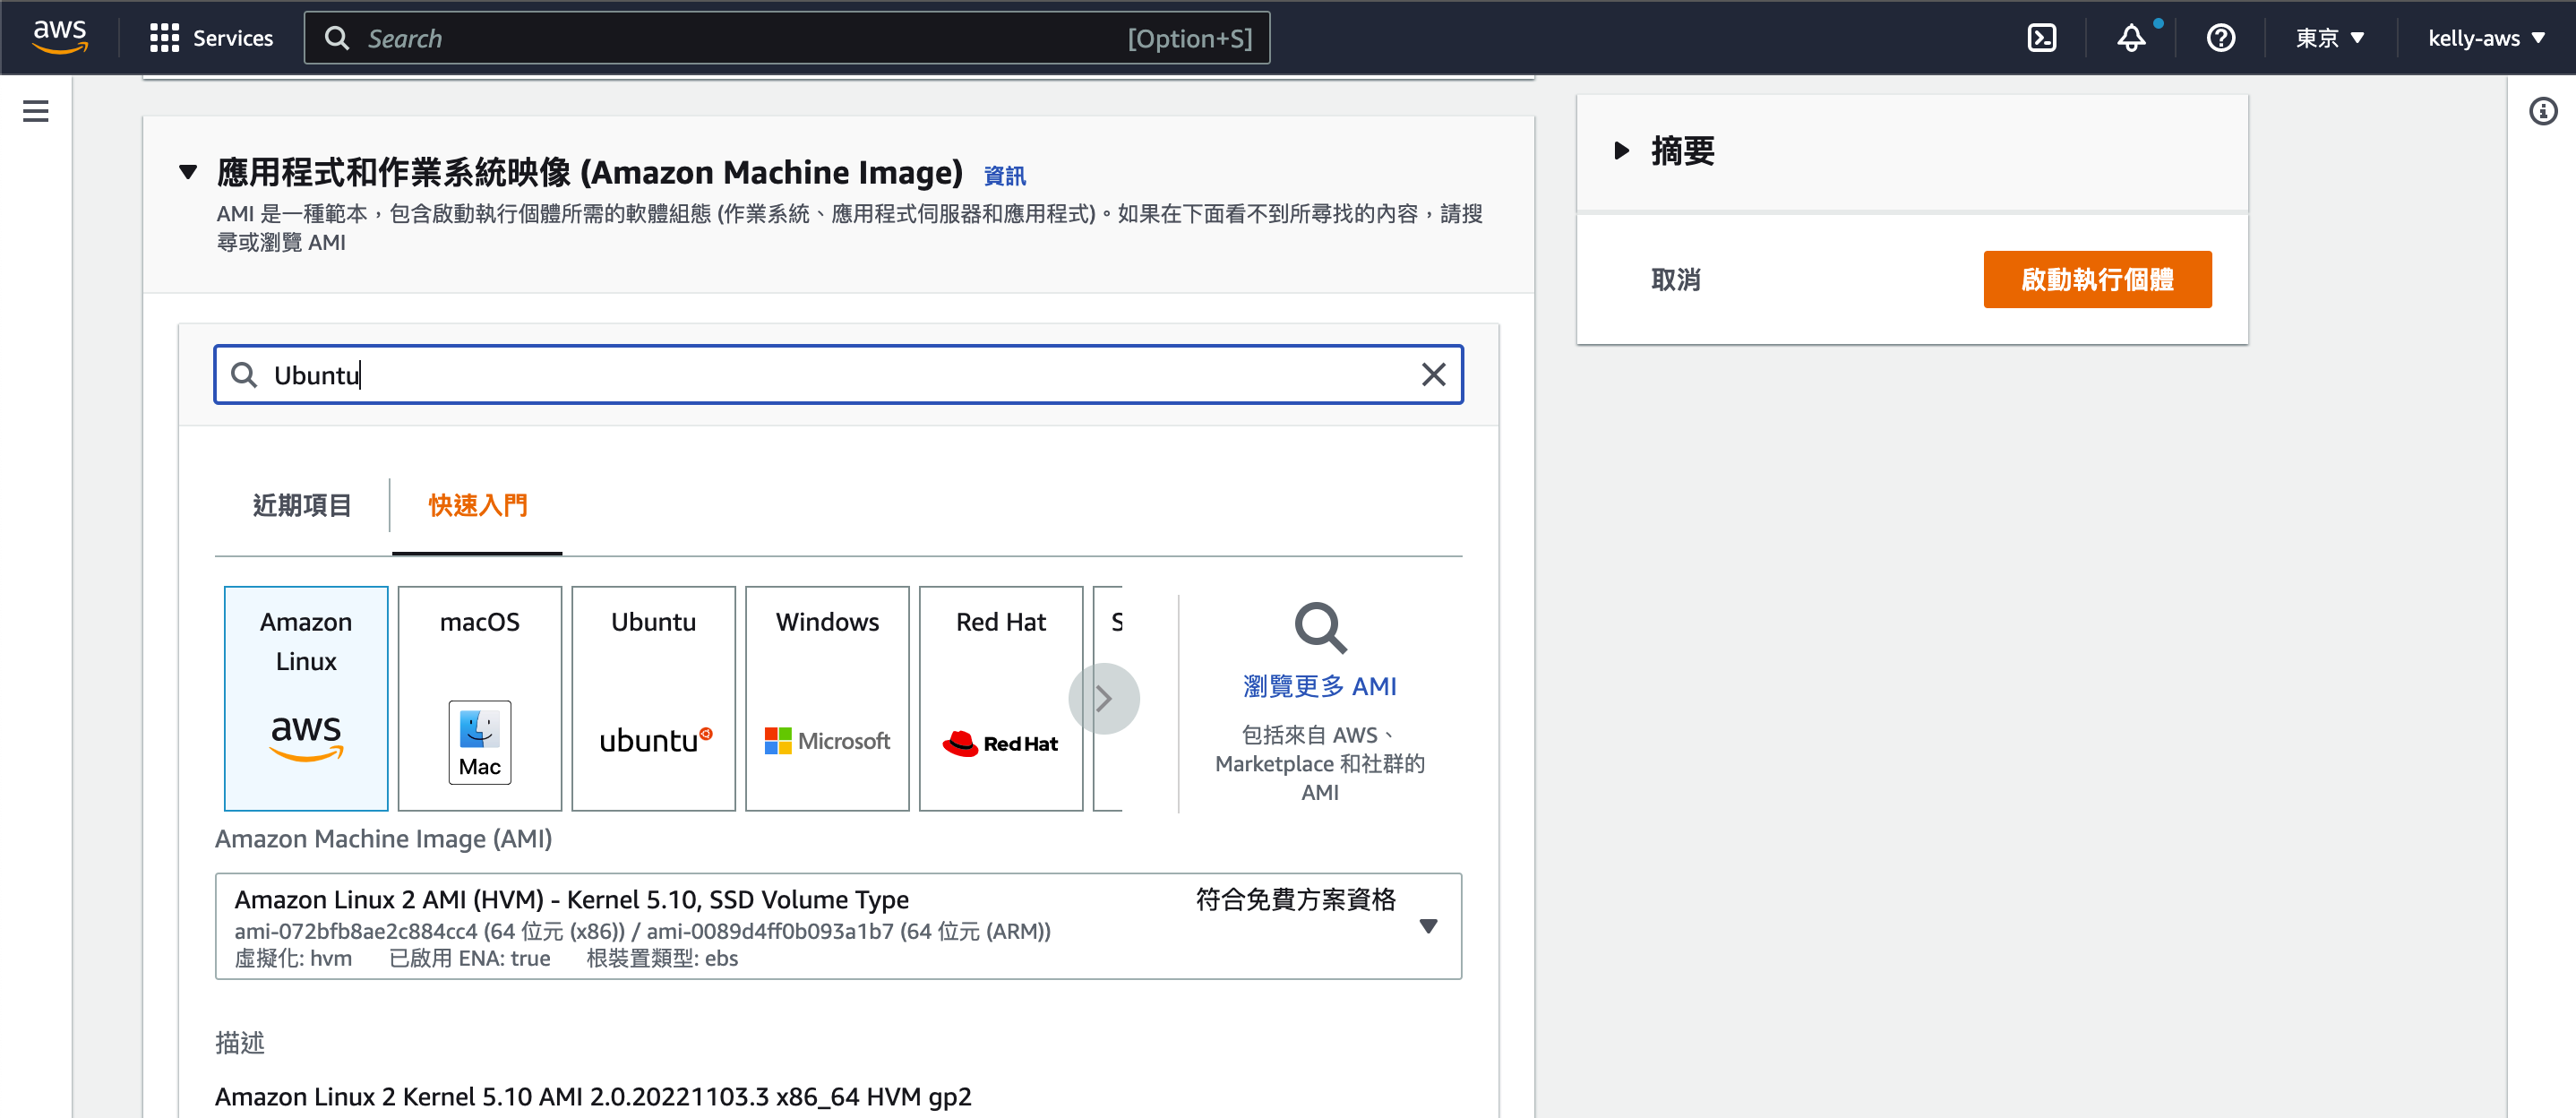The height and width of the screenshot is (1118, 2576).
Task: Open AWS CloudShell terminal icon
Action: coord(2041,38)
